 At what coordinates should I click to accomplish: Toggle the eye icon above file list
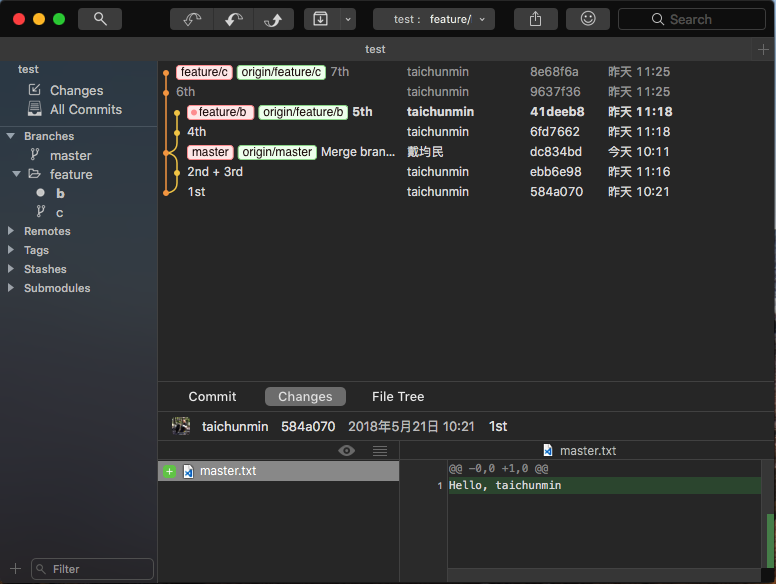click(347, 451)
